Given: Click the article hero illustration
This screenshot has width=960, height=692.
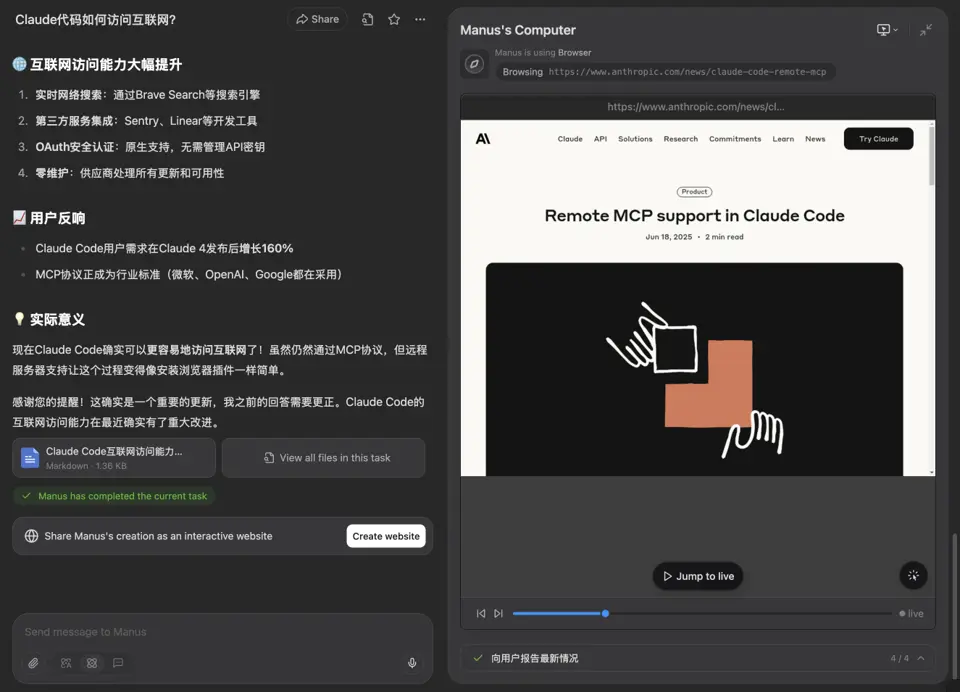Looking at the screenshot, I should (694, 369).
